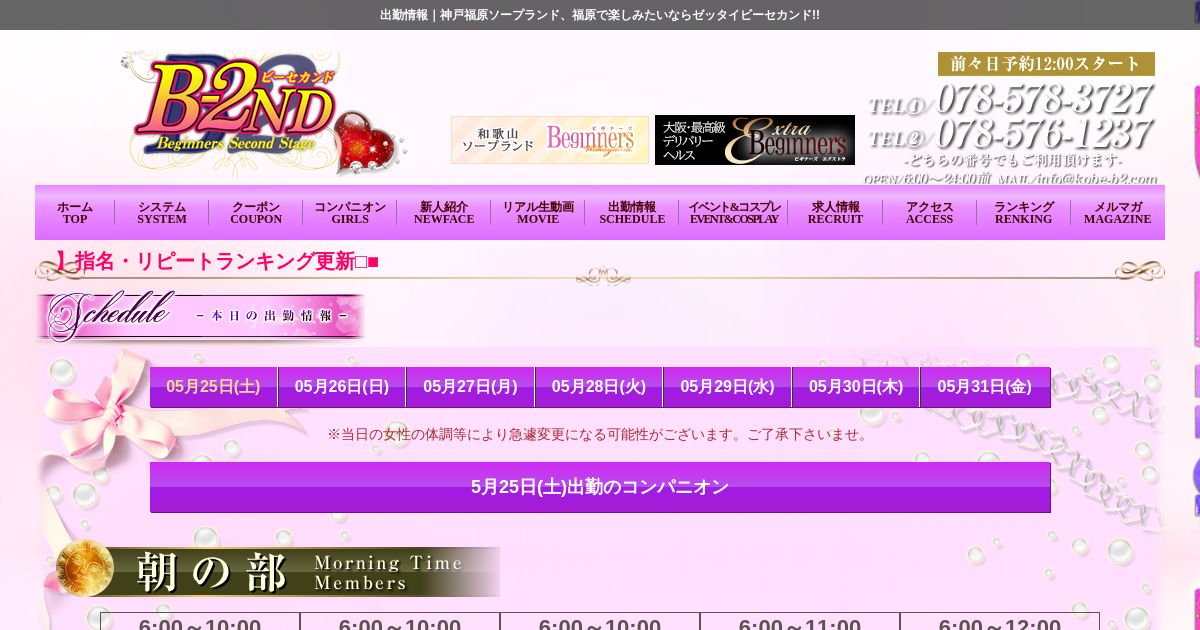Open the イベント&コスプレ menu item
Viewport: 1200px width, 630px height.
pos(734,213)
